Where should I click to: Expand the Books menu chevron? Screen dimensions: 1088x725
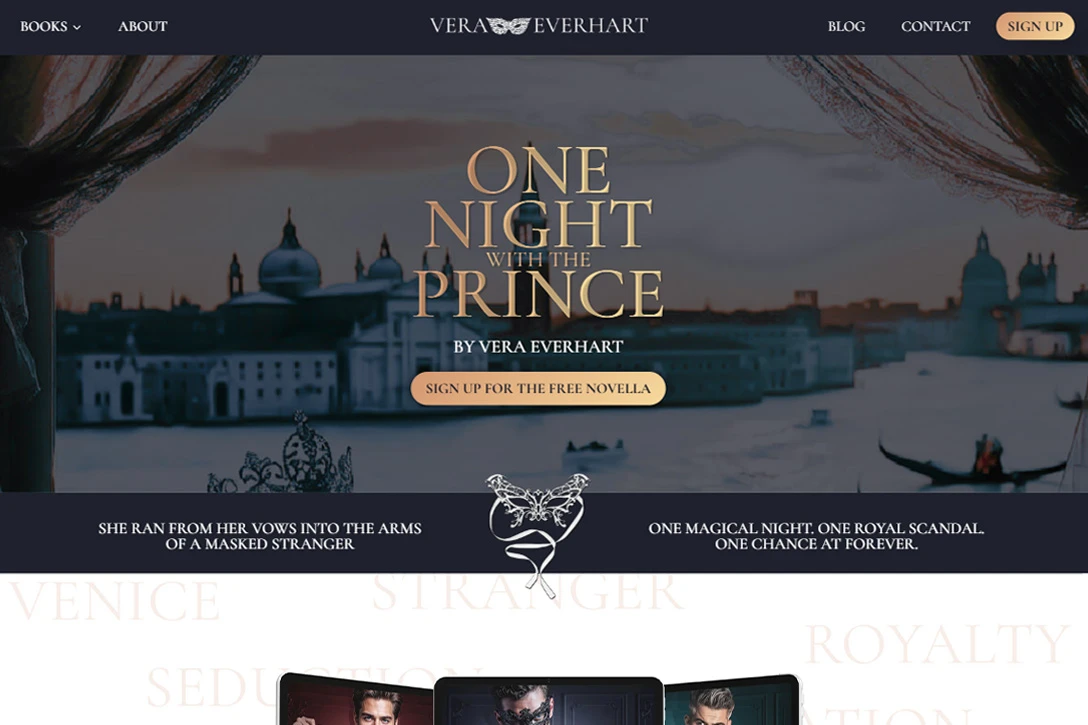[77, 28]
